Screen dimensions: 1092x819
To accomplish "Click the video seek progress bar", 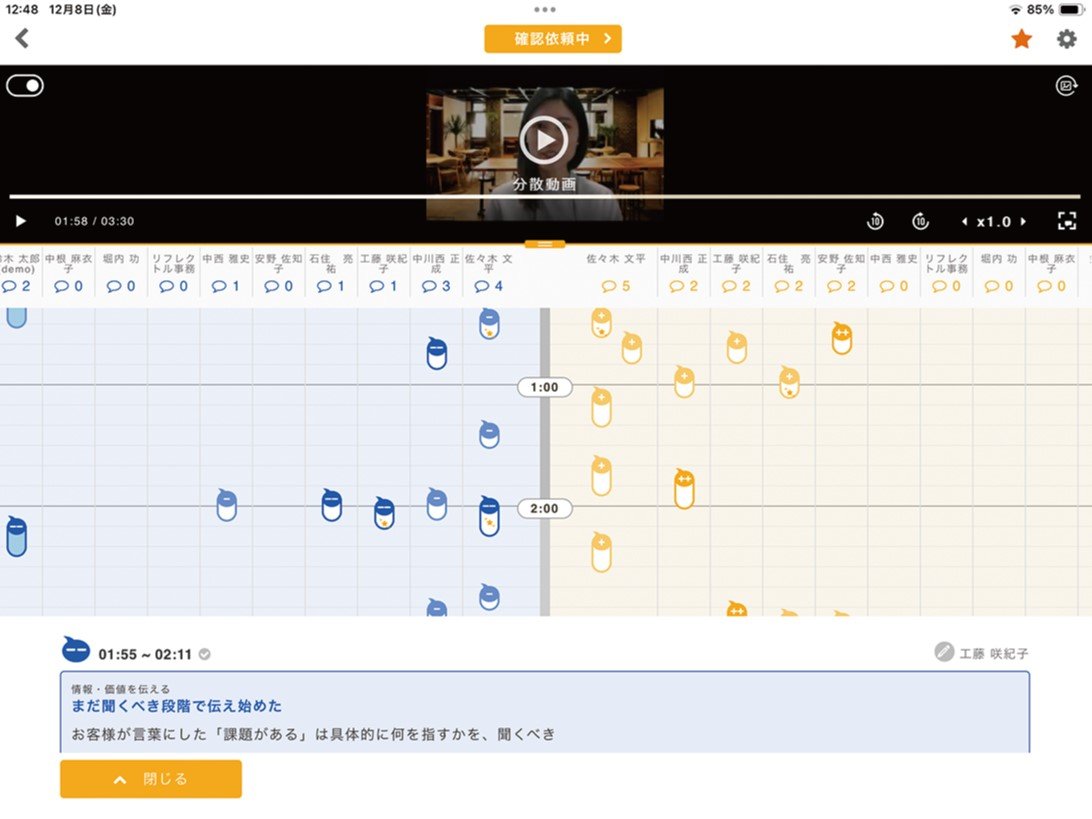I will coord(545,197).
